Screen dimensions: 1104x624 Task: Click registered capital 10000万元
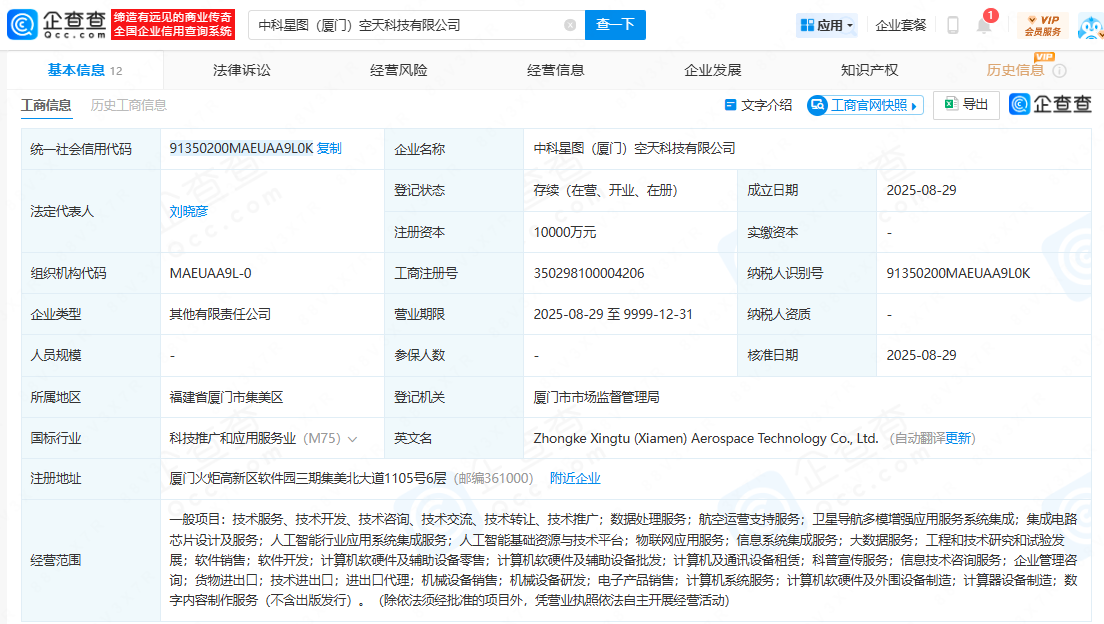[565, 232]
